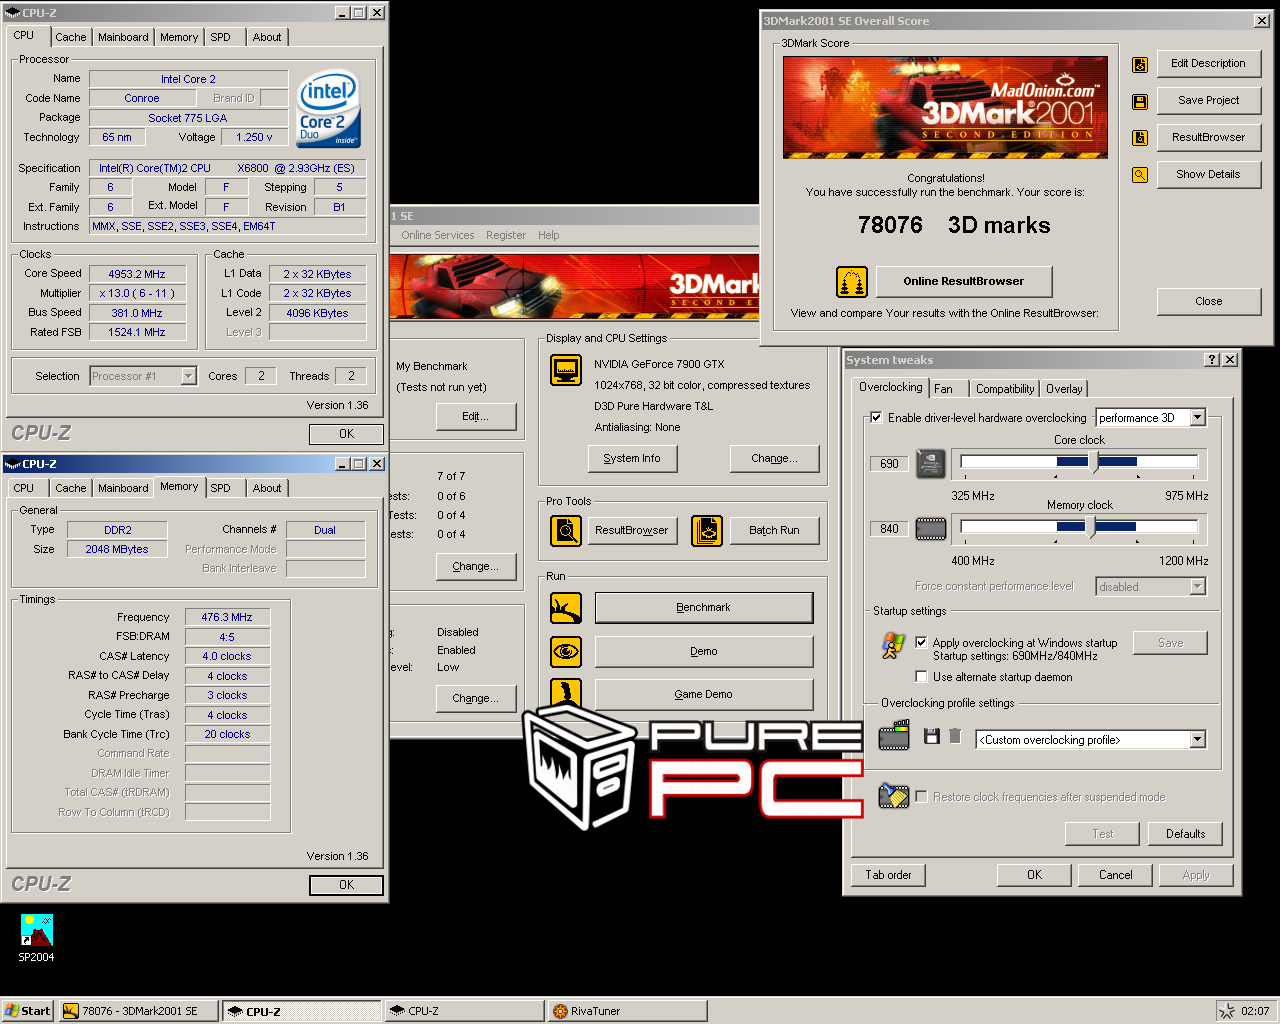1280x1024 pixels.
Task: Click the Demo eye icon
Action: pos(566,652)
